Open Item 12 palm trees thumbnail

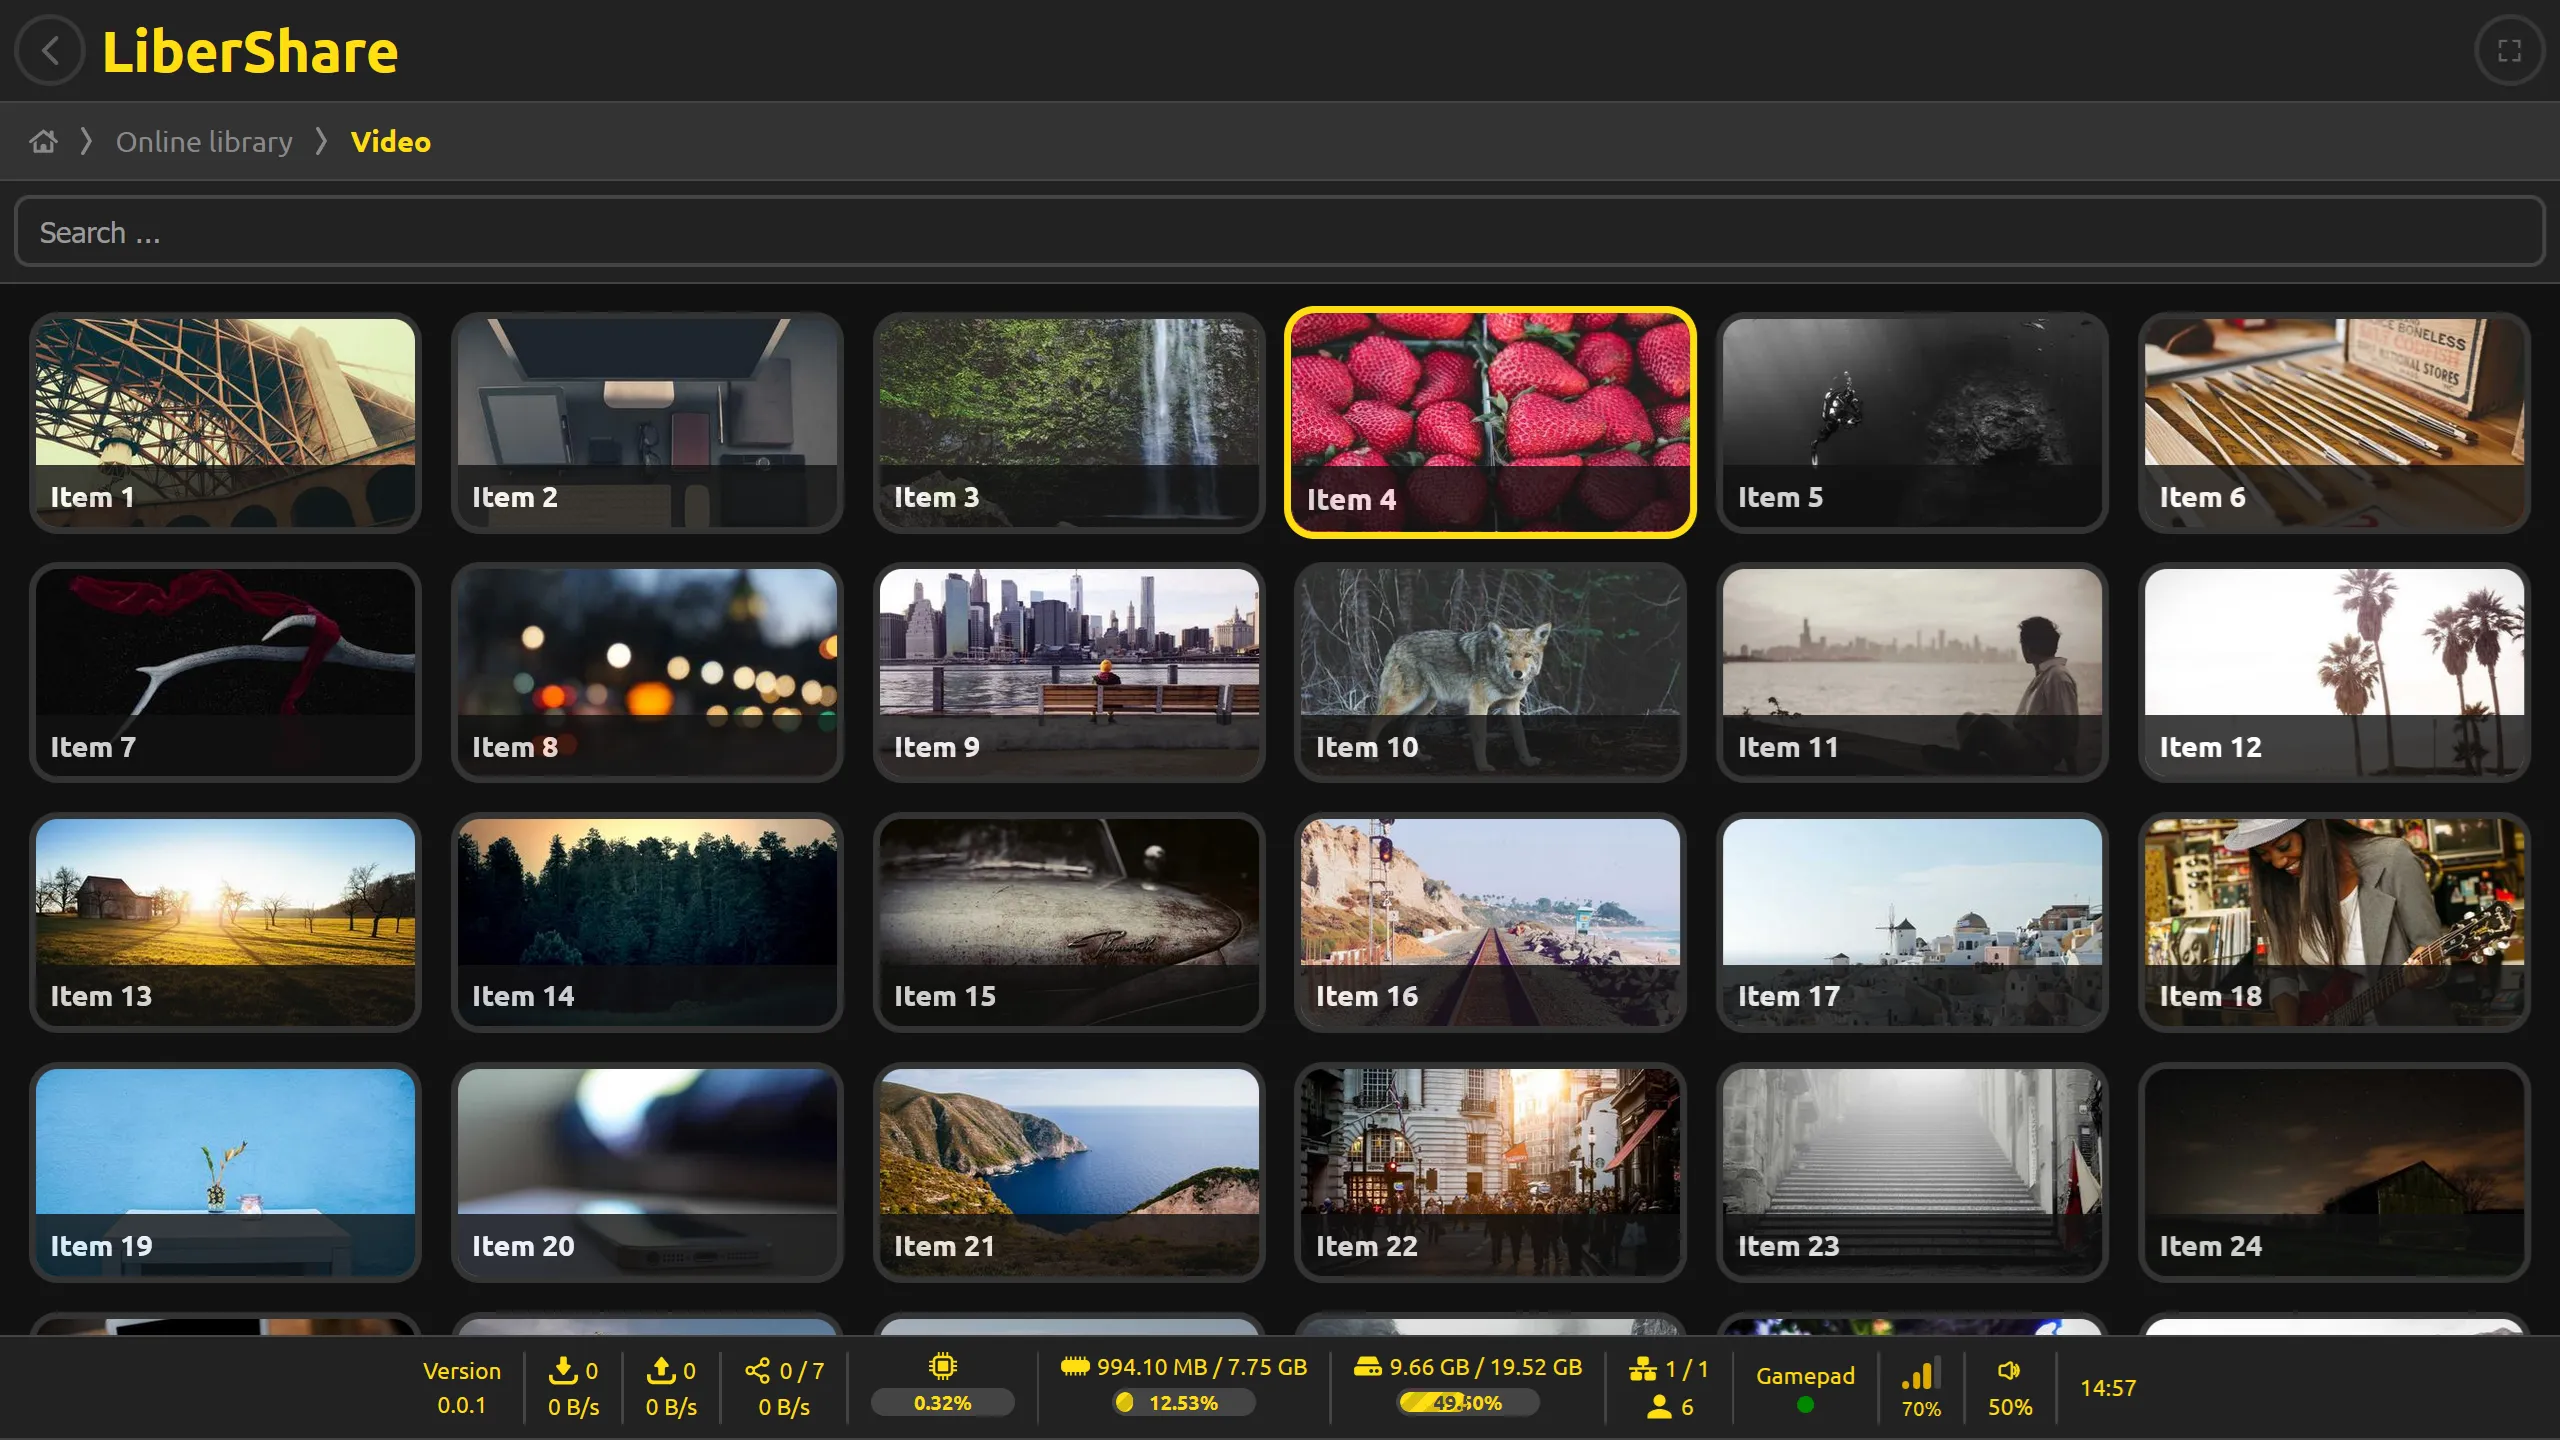[x=2334, y=672]
